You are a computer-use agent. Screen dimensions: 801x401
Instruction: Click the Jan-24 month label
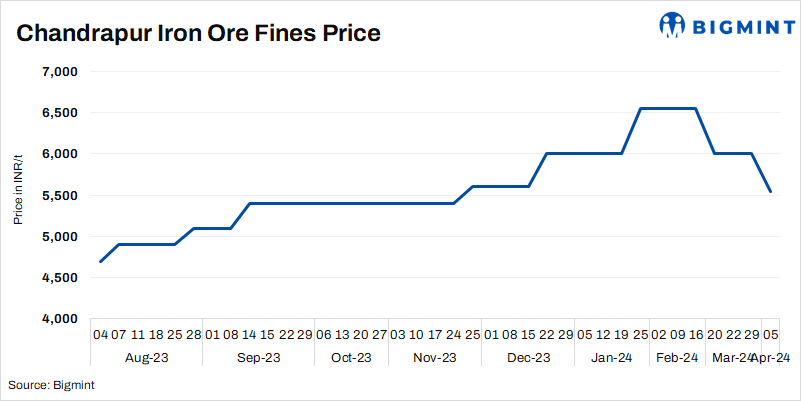tap(610, 357)
